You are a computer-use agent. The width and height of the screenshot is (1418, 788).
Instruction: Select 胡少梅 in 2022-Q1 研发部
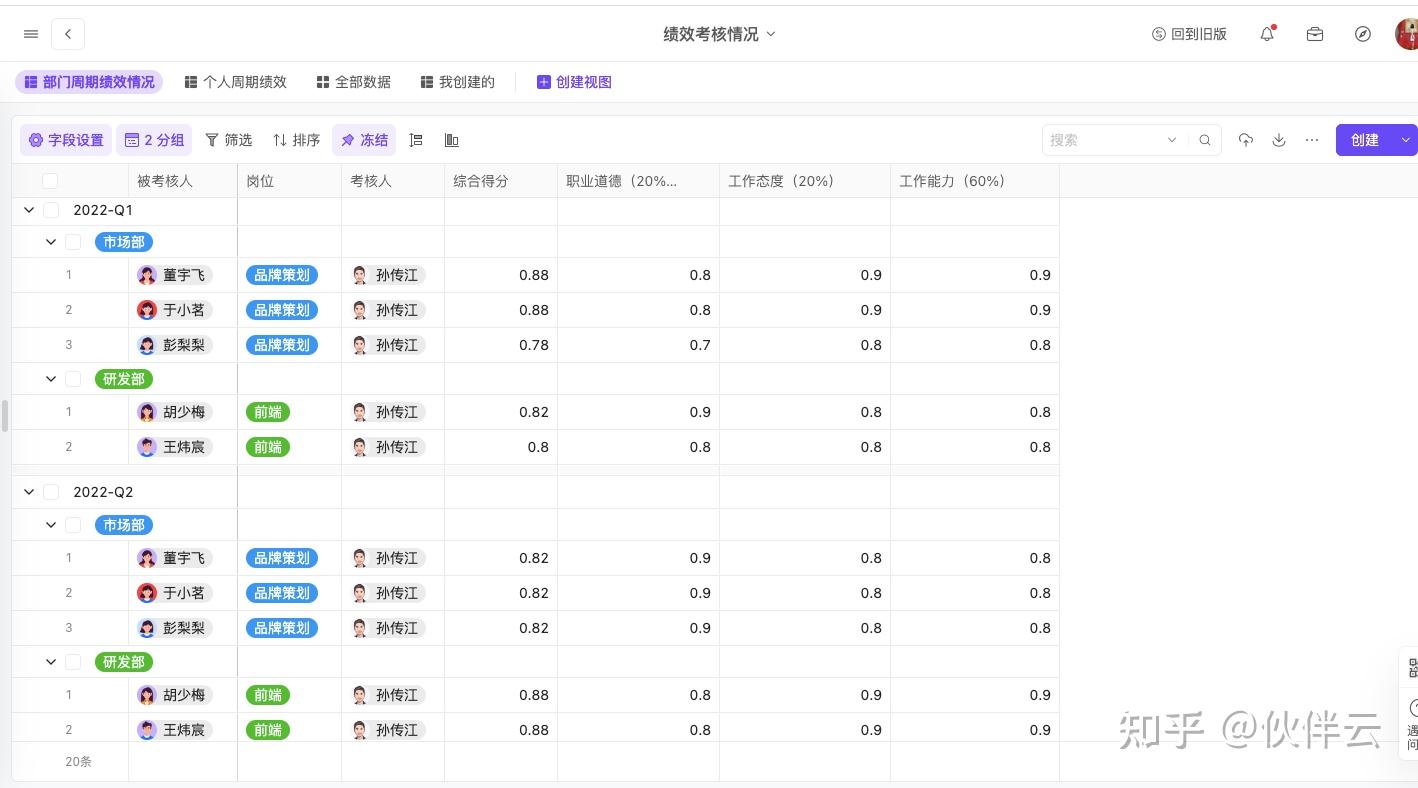pos(175,412)
